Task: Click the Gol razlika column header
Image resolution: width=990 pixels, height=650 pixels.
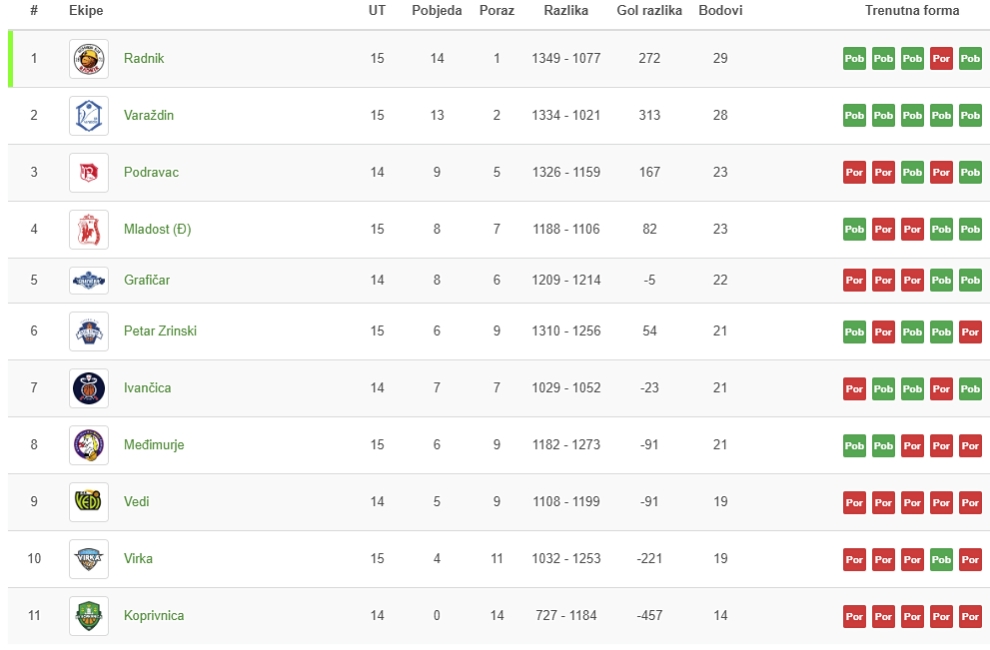Action: [649, 11]
